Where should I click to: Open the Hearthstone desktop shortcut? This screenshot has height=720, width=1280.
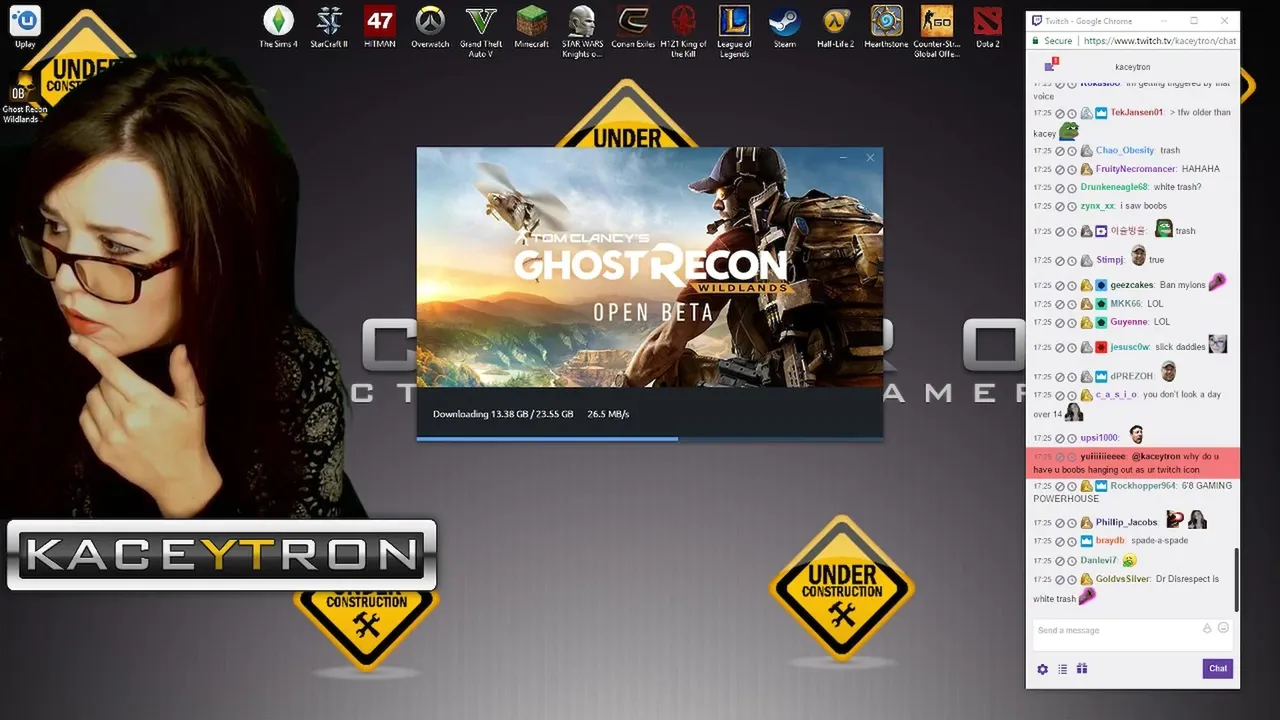point(886,27)
